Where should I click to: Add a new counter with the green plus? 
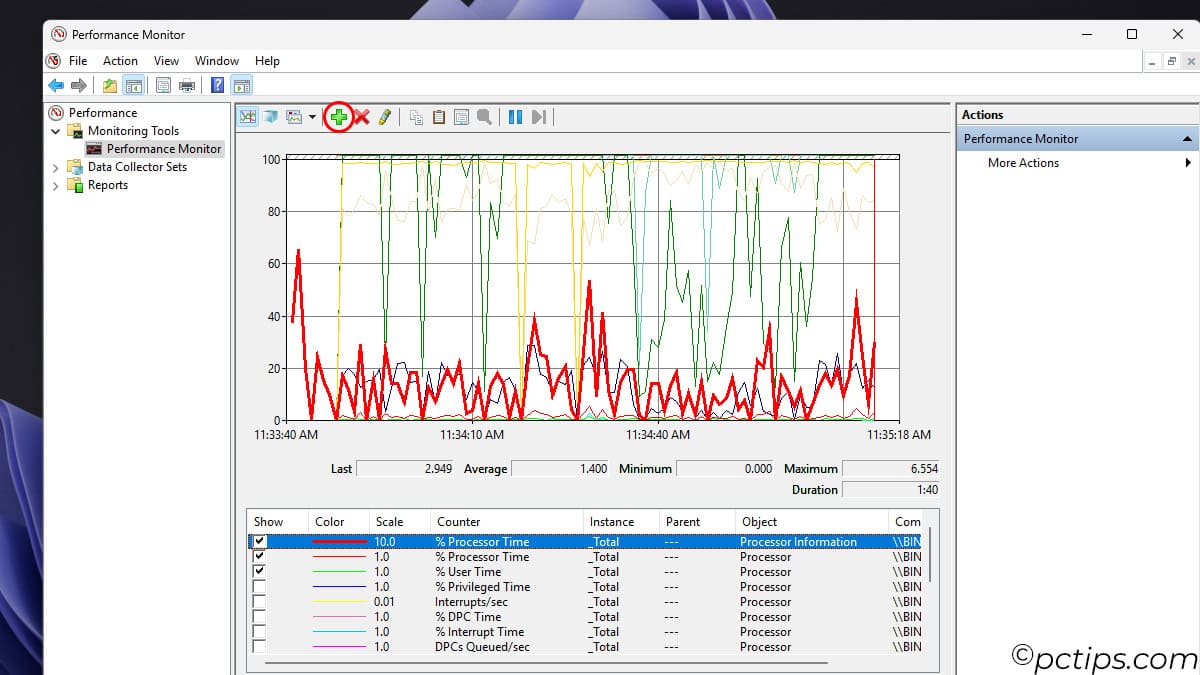(340, 117)
